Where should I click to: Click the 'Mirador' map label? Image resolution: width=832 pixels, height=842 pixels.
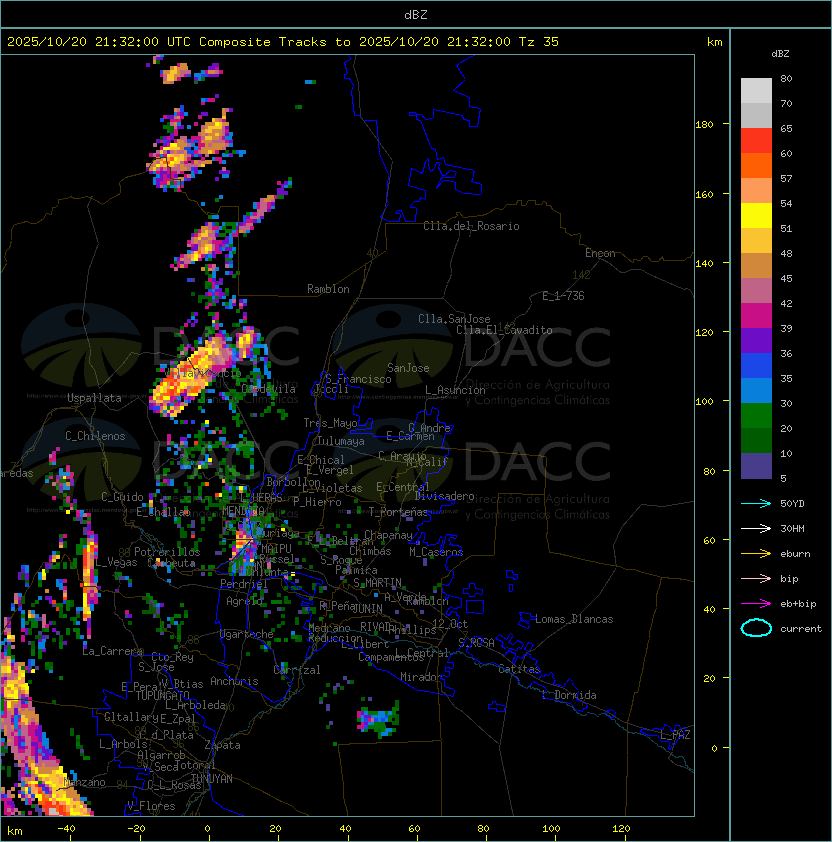421,677
